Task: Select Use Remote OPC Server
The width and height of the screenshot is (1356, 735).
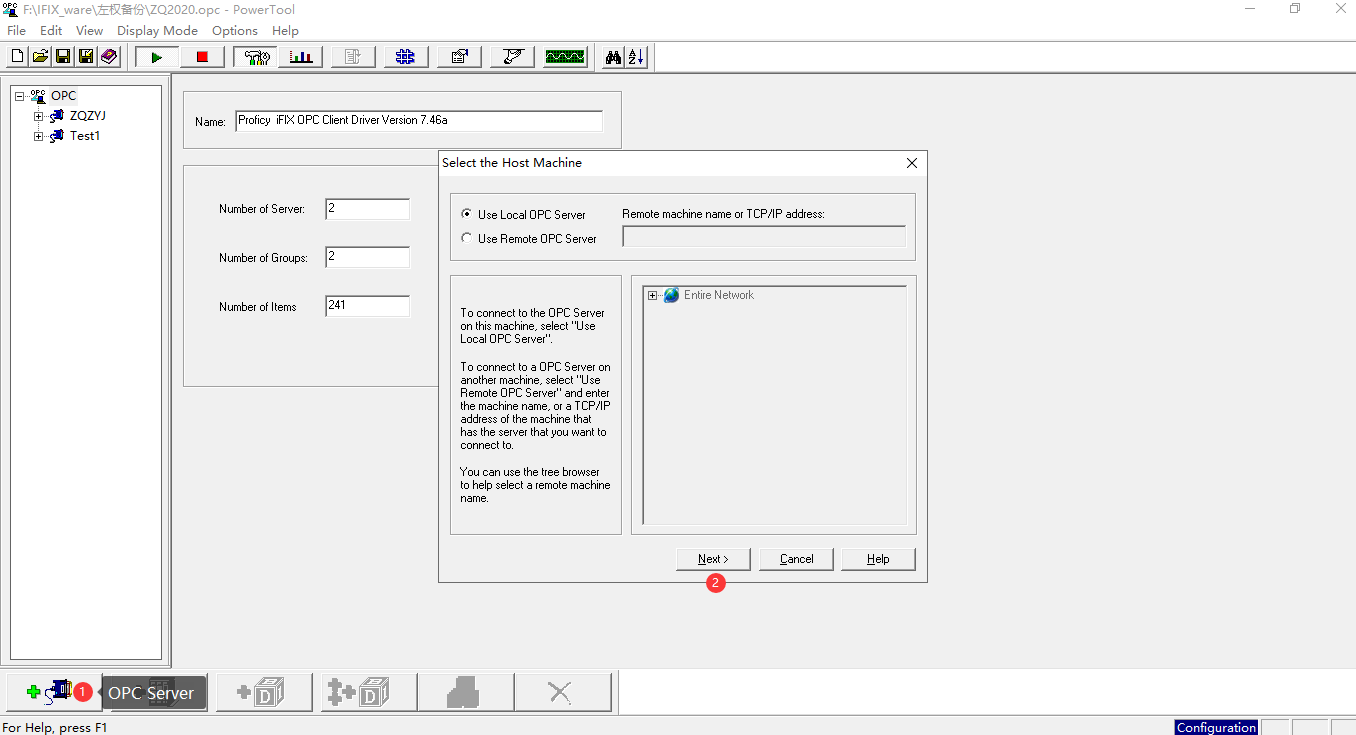Action: [x=466, y=237]
